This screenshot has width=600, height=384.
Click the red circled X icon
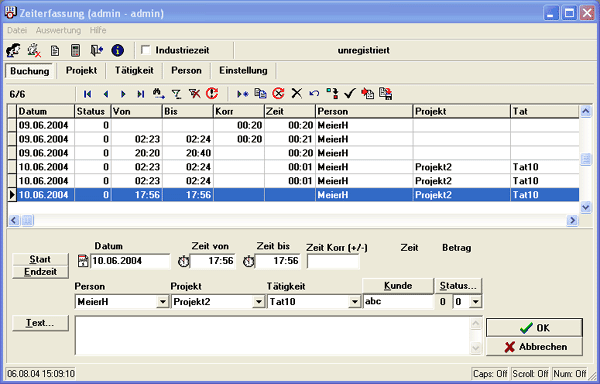point(279,93)
